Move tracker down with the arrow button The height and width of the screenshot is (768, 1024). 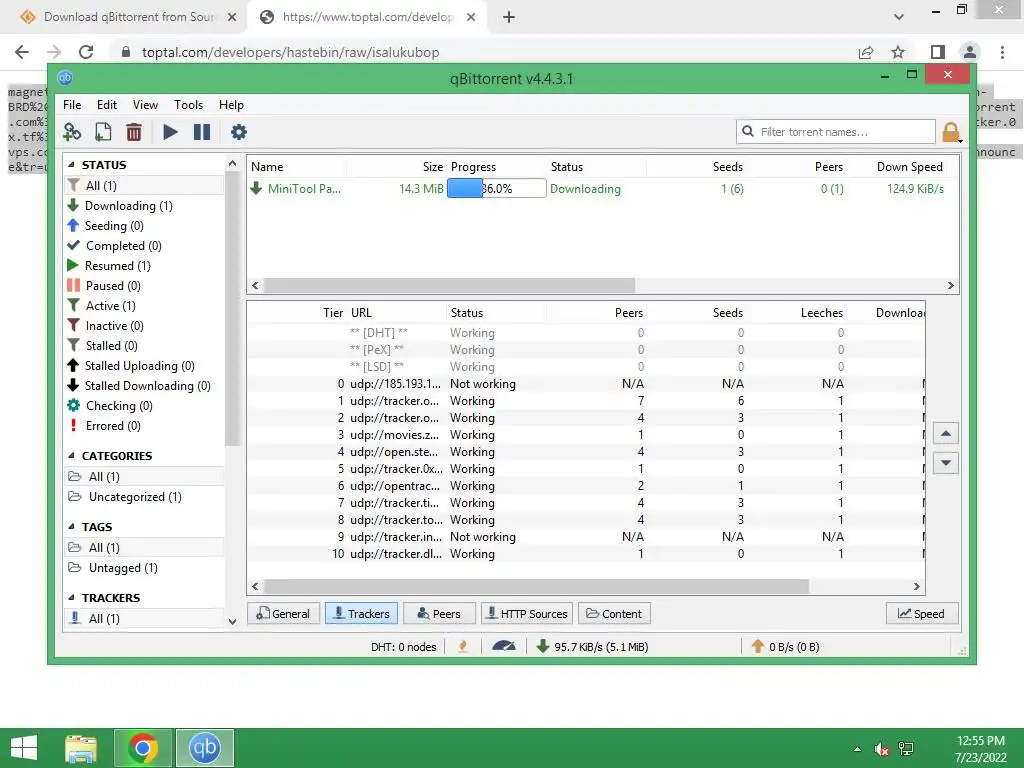(x=946, y=463)
